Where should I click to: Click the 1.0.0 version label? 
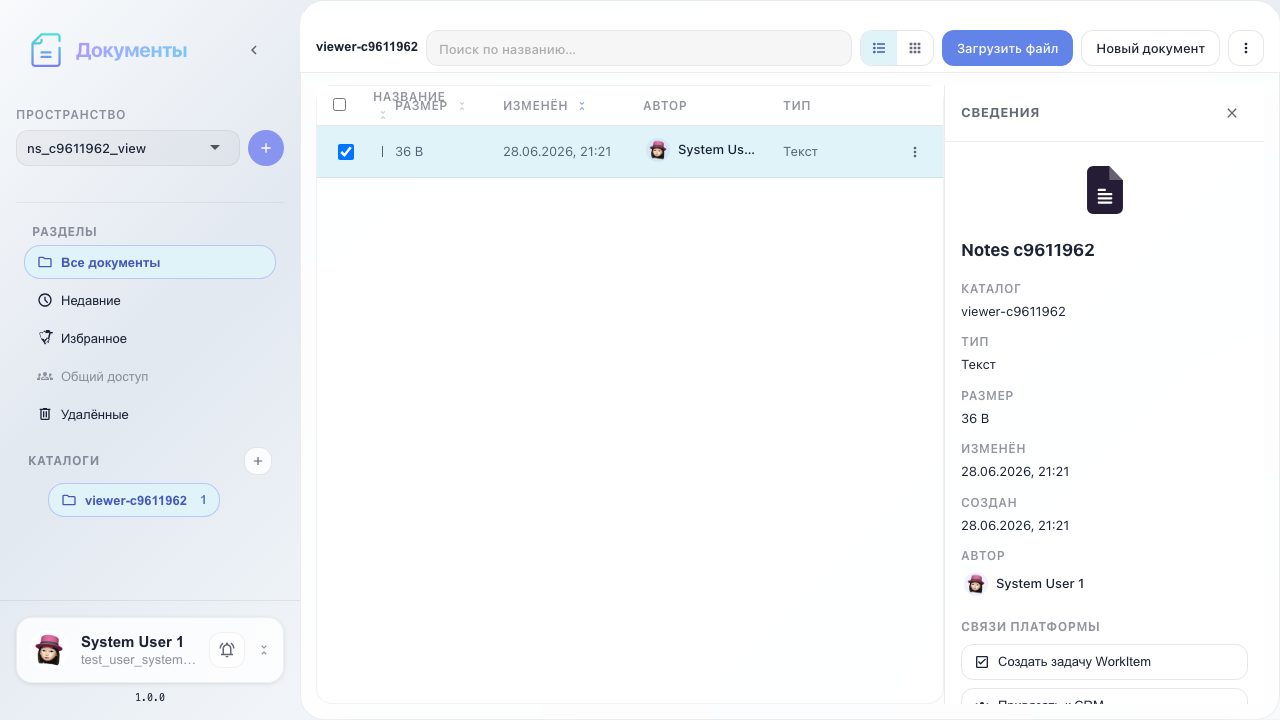tap(150, 697)
